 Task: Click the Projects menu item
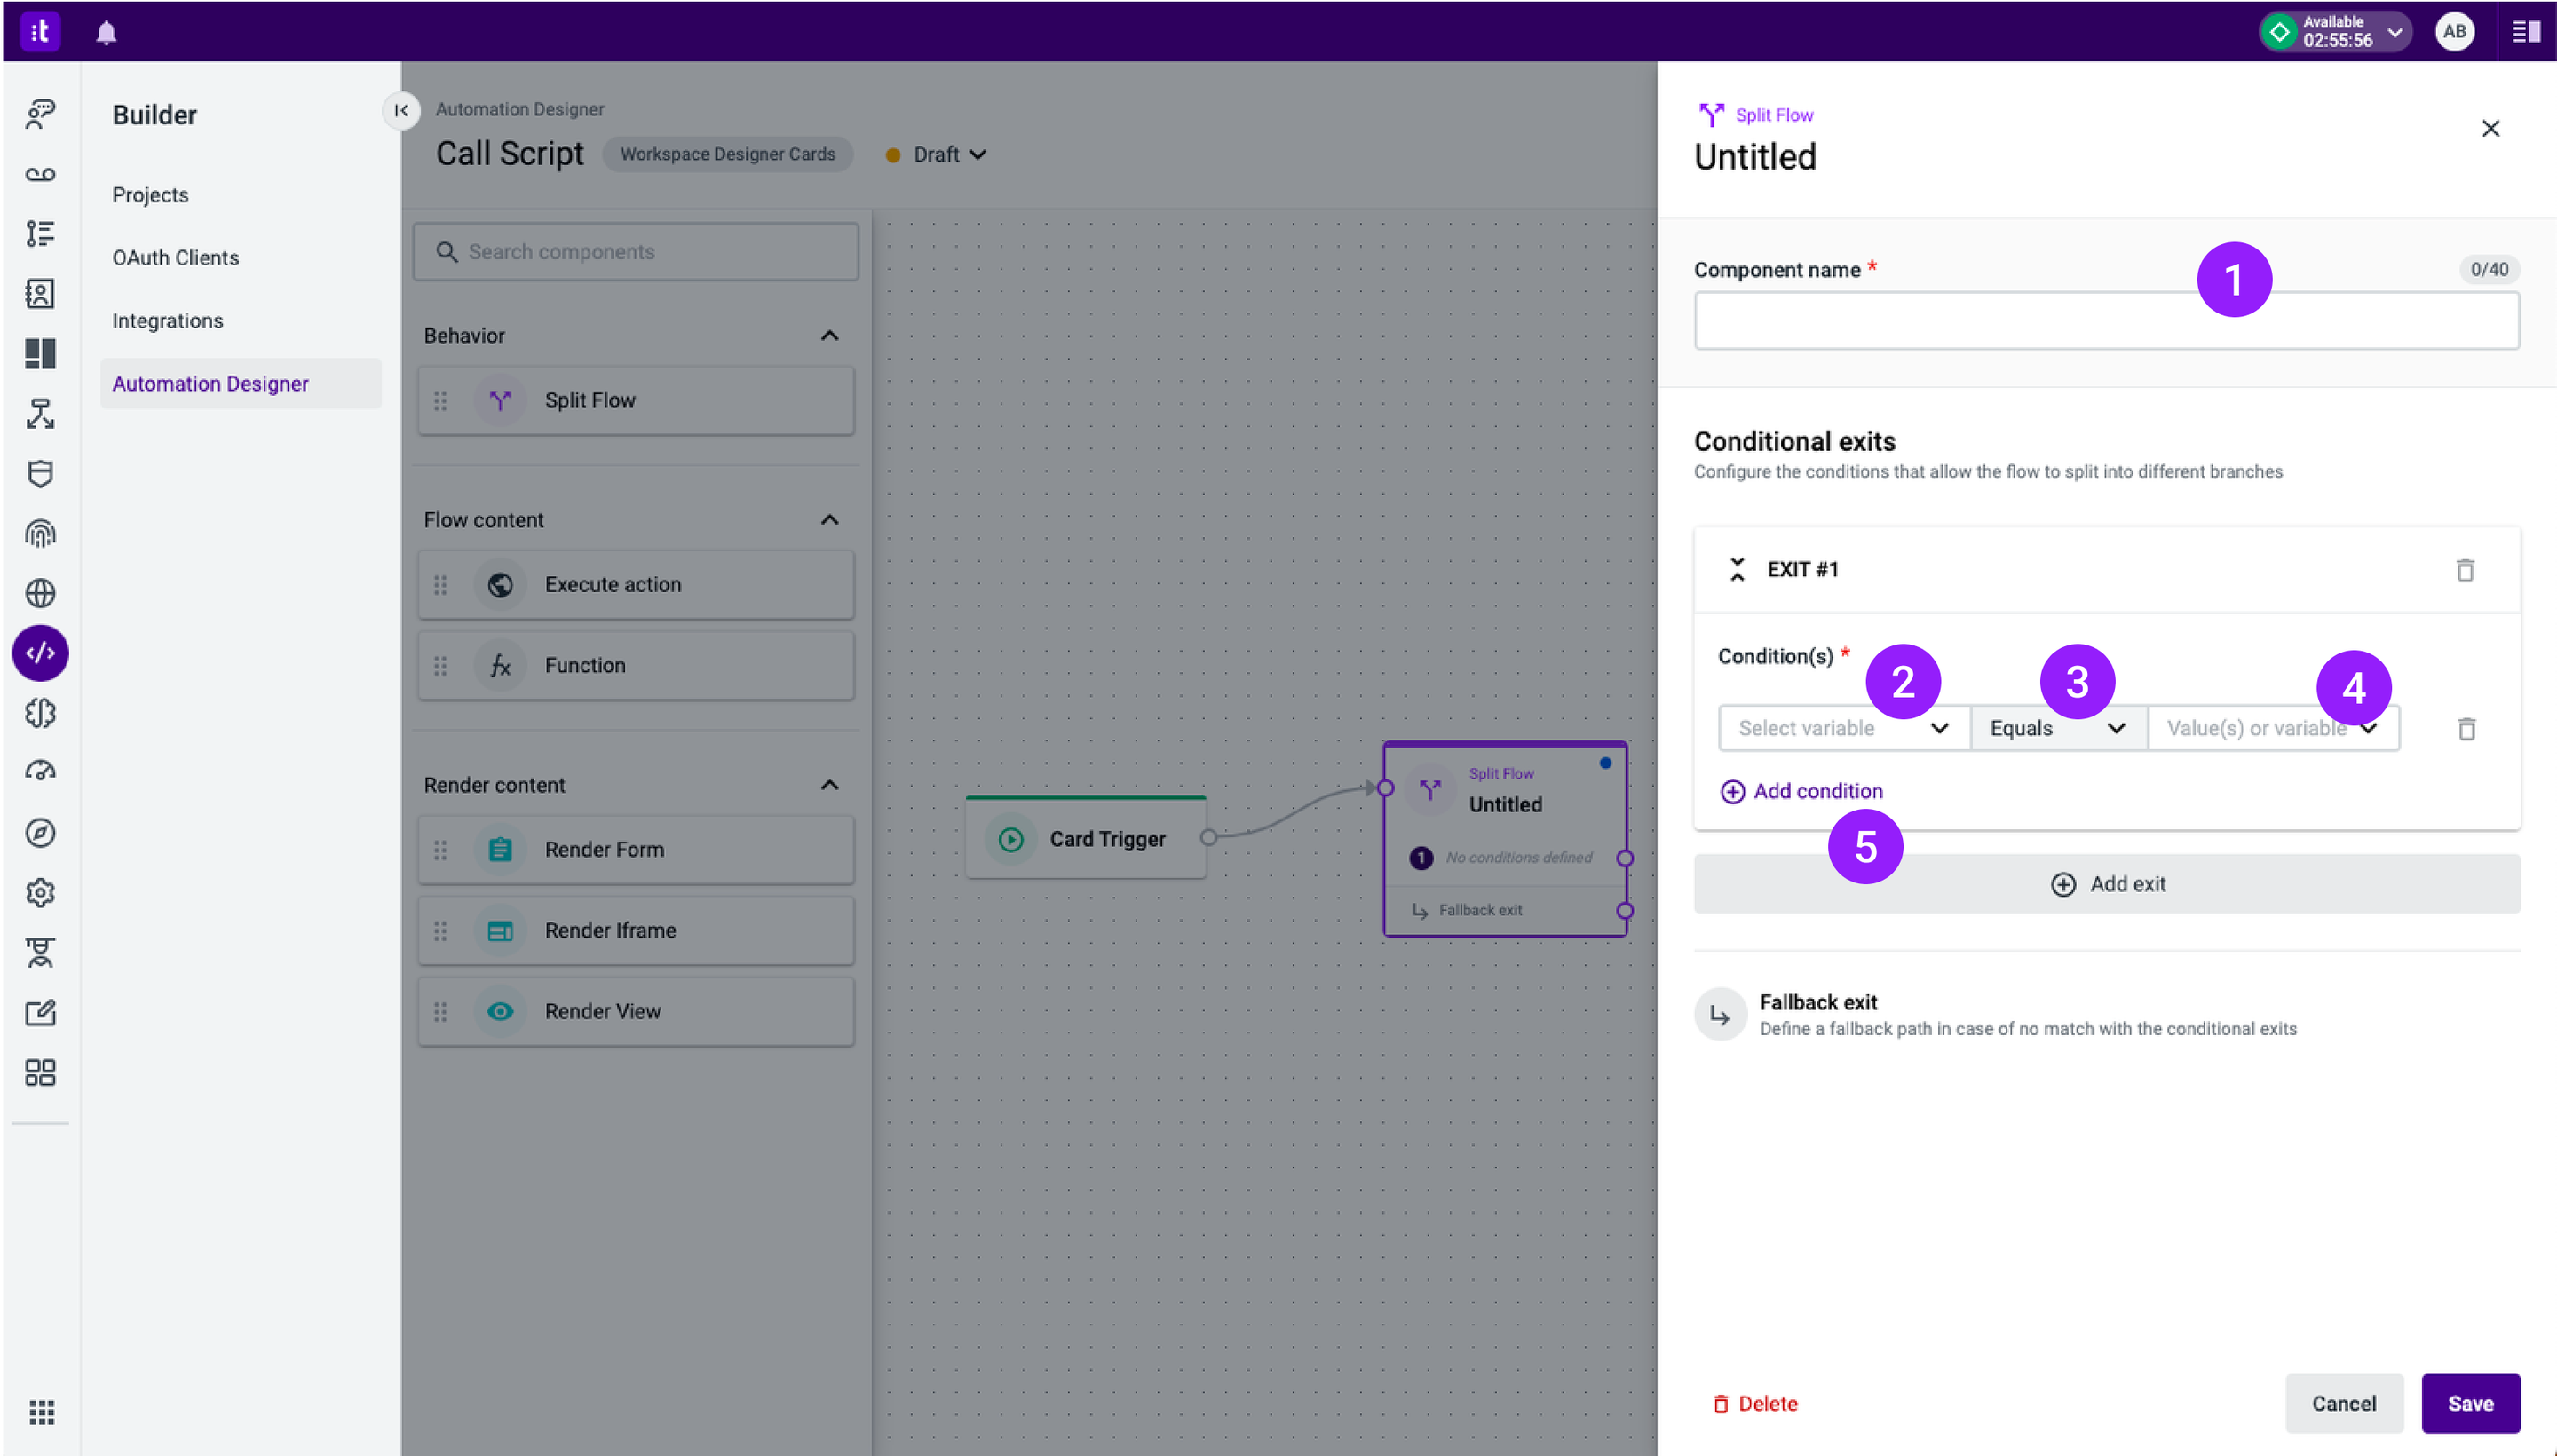click(149, 194)
